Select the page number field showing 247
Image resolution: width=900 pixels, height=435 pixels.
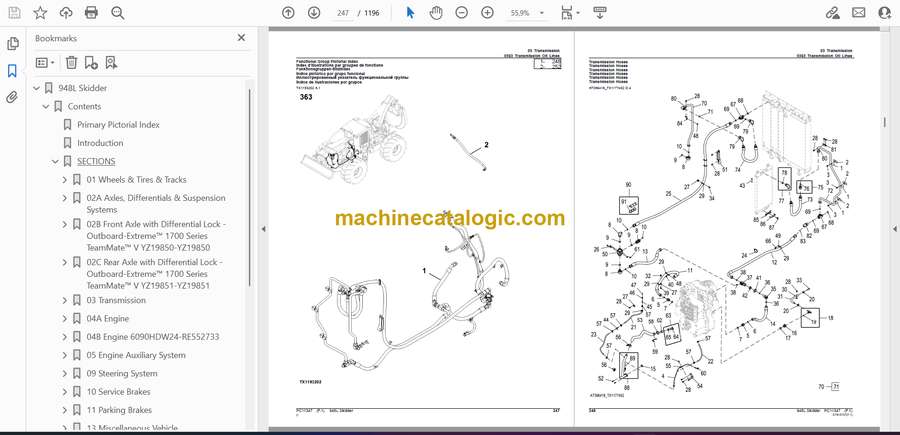[343, 13]
